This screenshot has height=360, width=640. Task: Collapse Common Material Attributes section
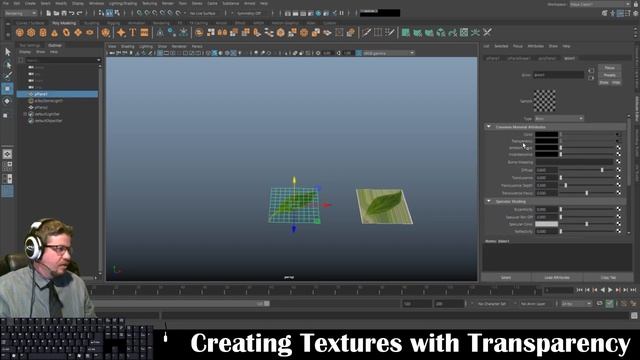(489, 127)
